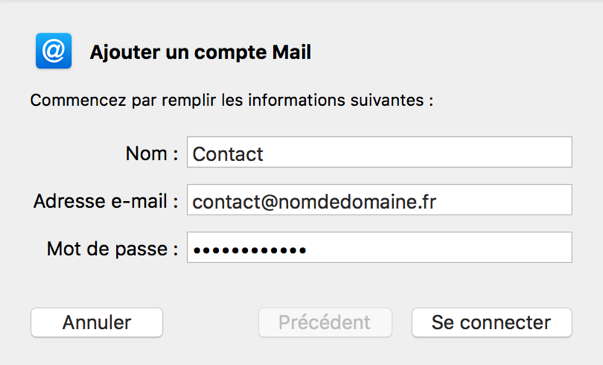Click blank area right of "Contact" text

(417, 152)
